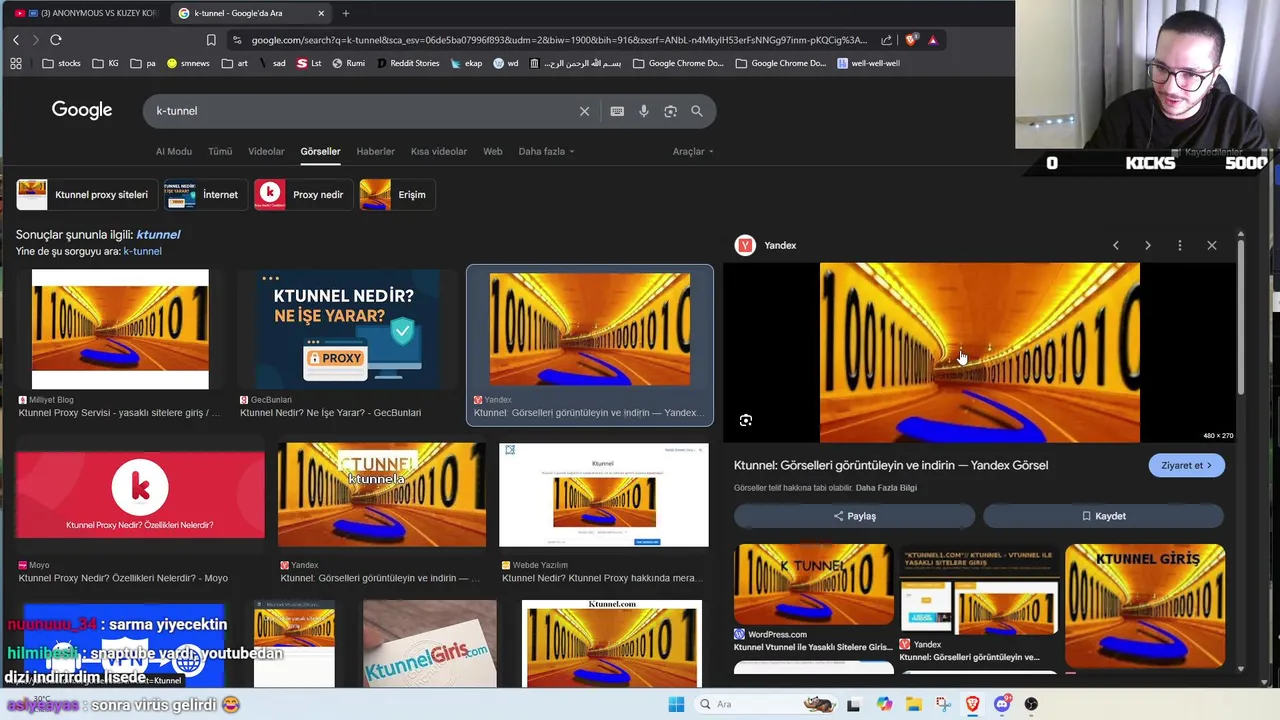Search by image with the Lens camera icon

pyautogui.click(x=671, y=111)
